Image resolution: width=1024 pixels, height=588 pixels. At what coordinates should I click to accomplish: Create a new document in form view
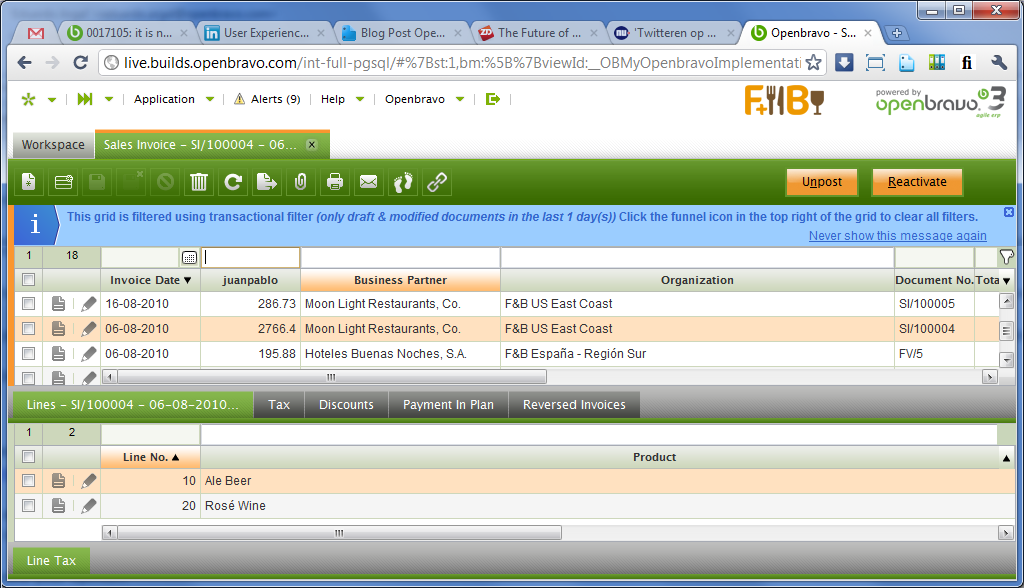[29, 182]
